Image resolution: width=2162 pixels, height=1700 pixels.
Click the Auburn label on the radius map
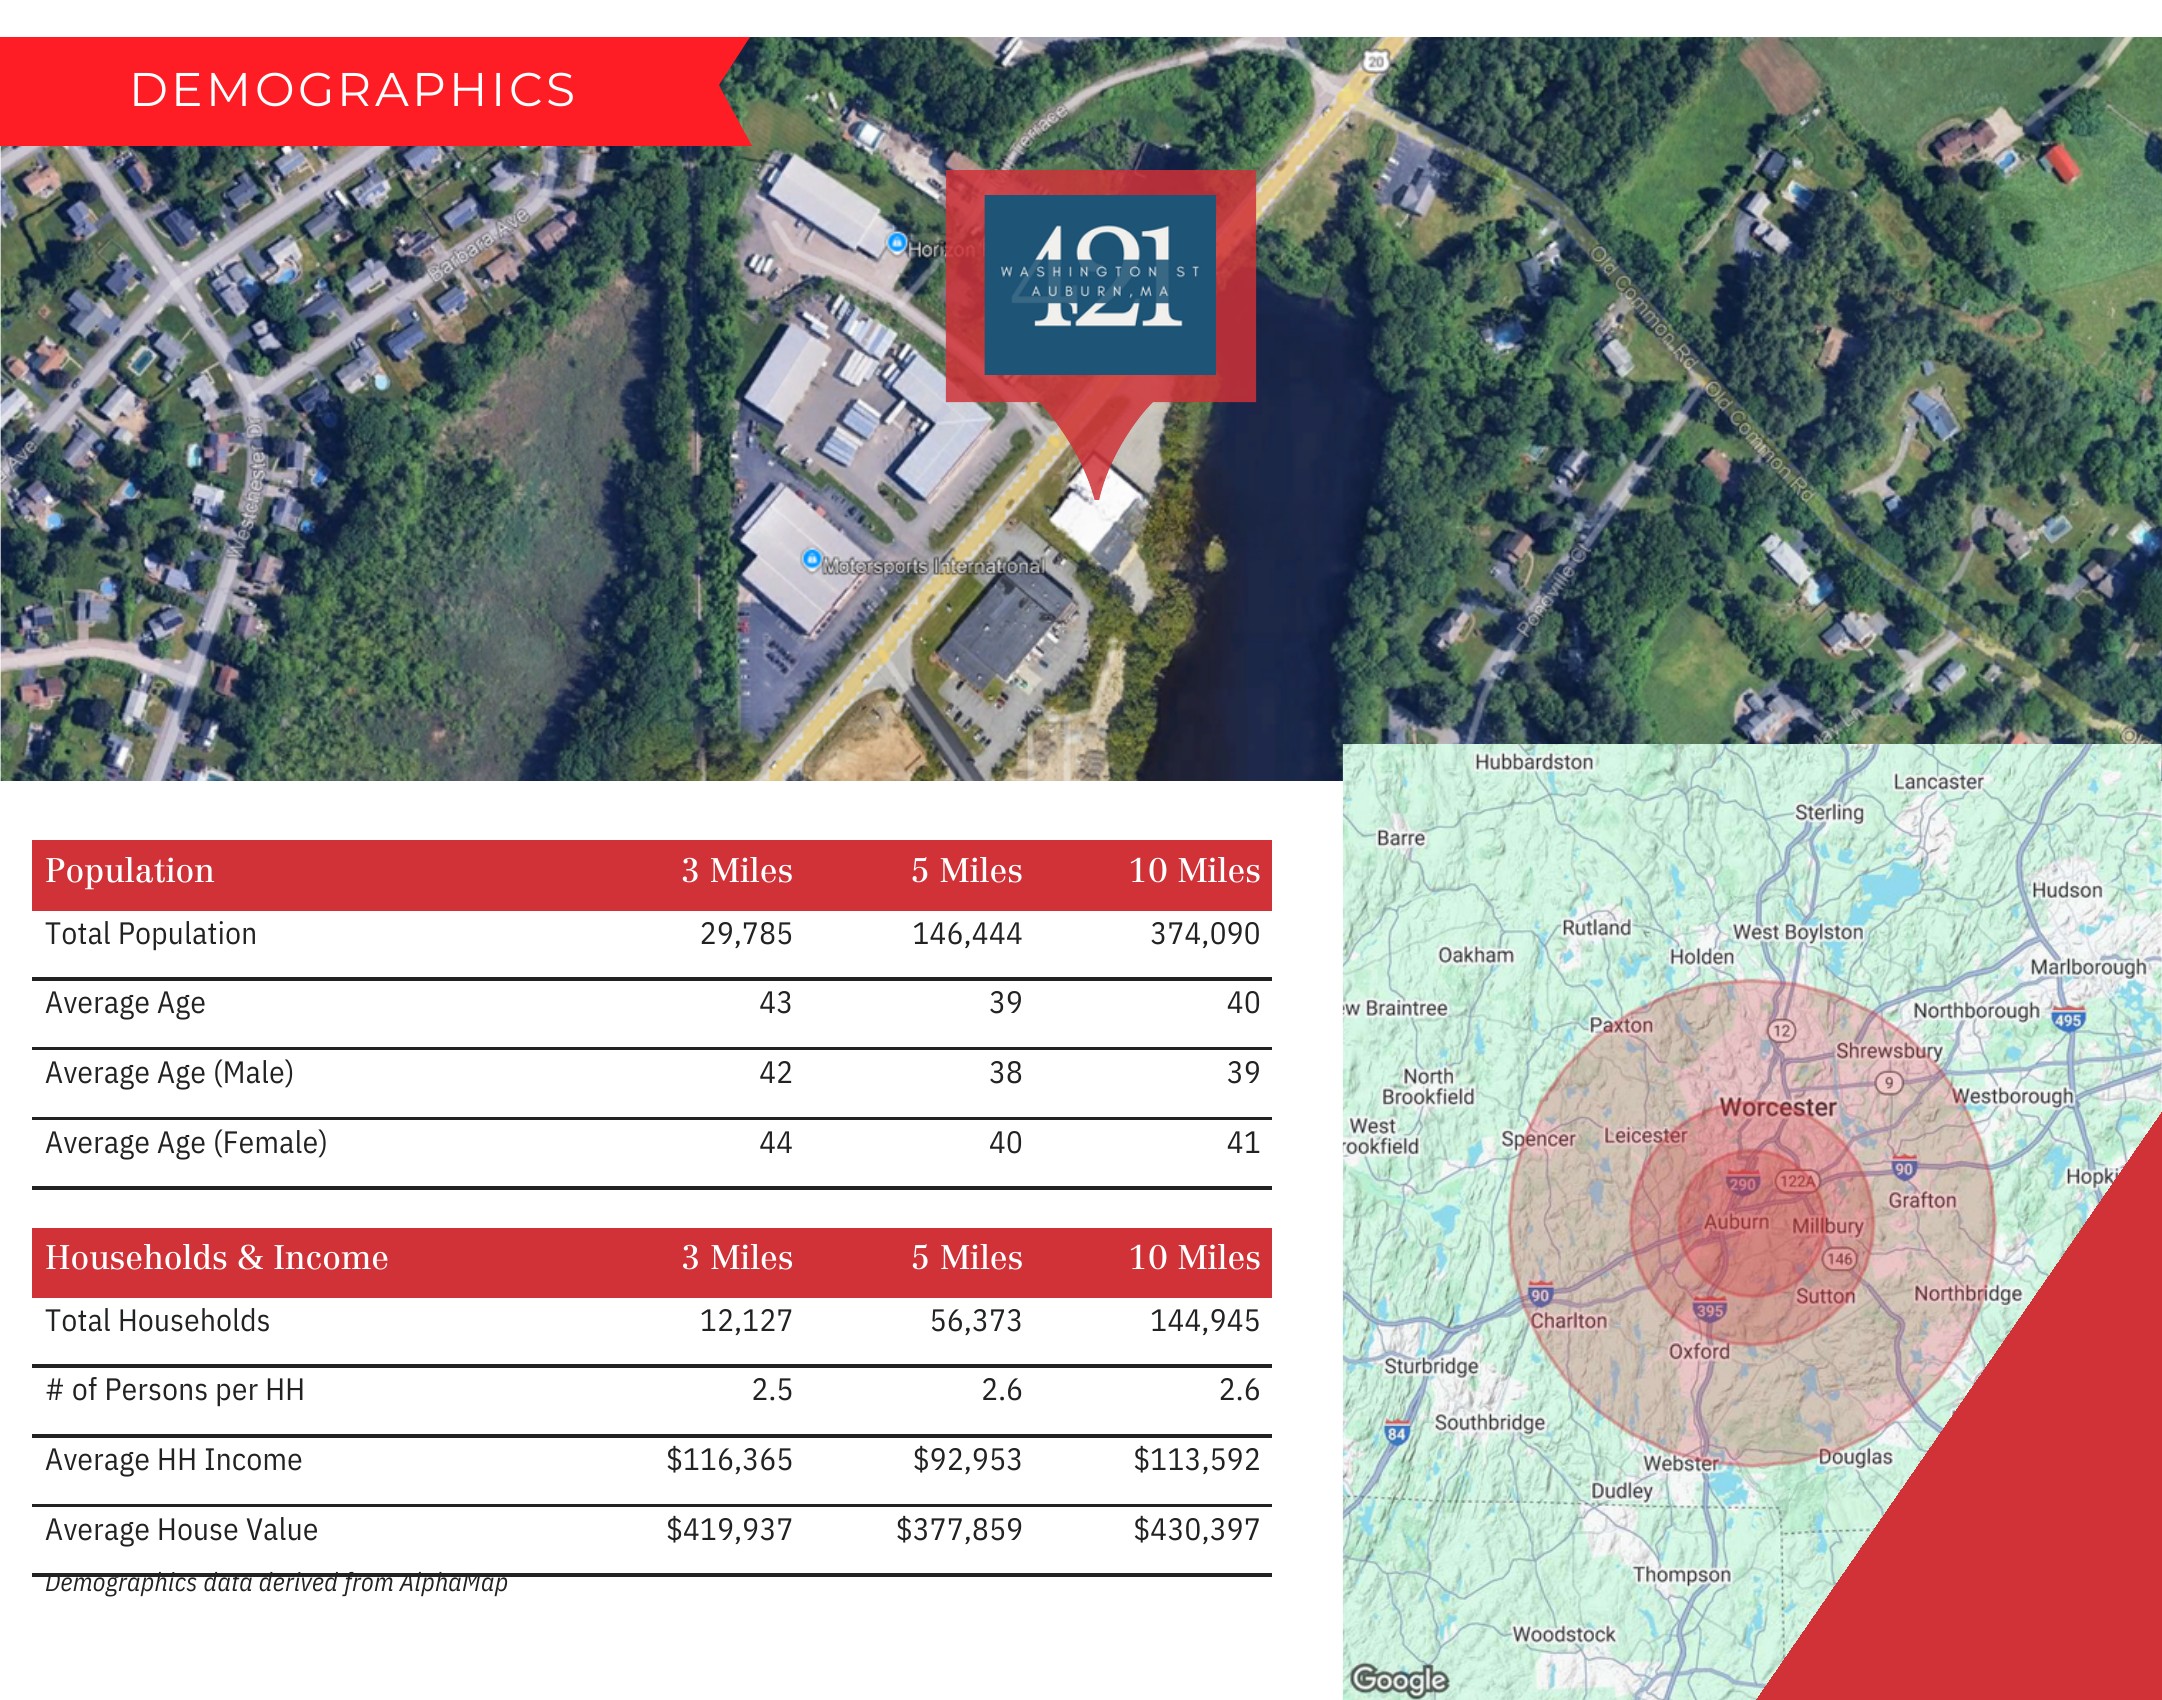1736,1222
